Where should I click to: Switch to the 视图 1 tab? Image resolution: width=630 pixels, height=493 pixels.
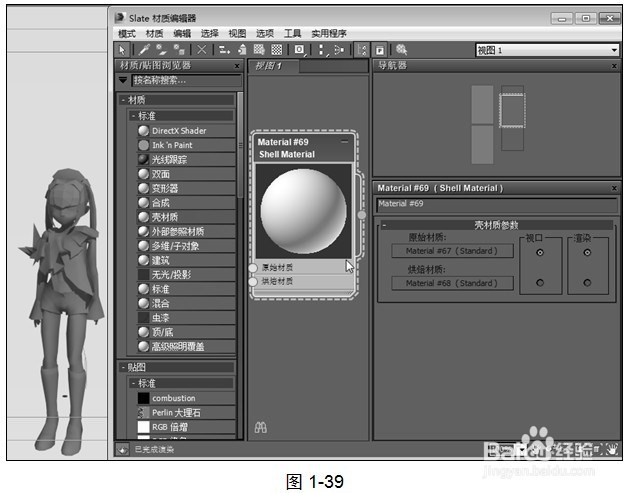(x=273, y=66)
